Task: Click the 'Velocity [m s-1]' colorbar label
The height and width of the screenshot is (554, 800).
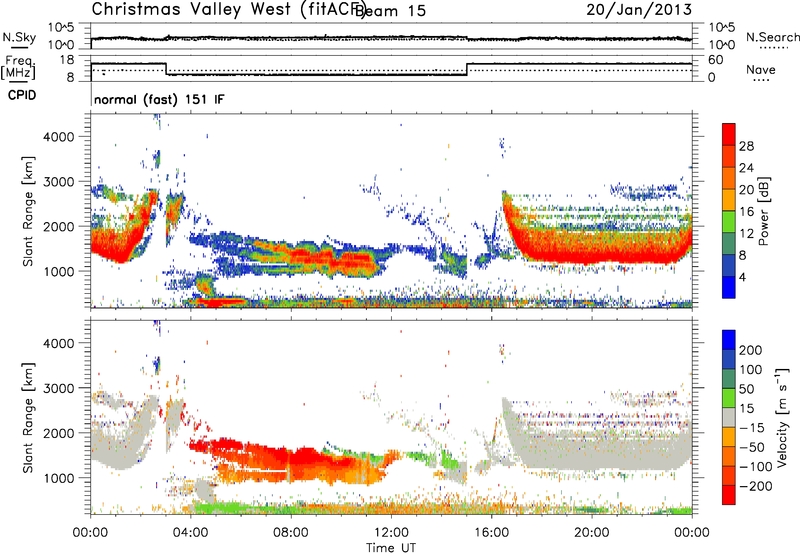Action: pos(781,417)
